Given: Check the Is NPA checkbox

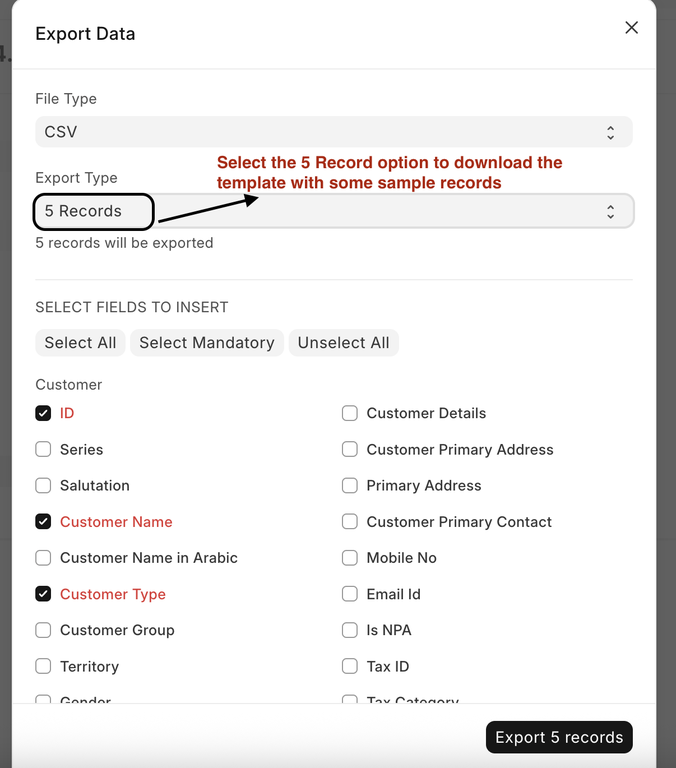Looking at the screenshot, I should (x=350, y=630).
